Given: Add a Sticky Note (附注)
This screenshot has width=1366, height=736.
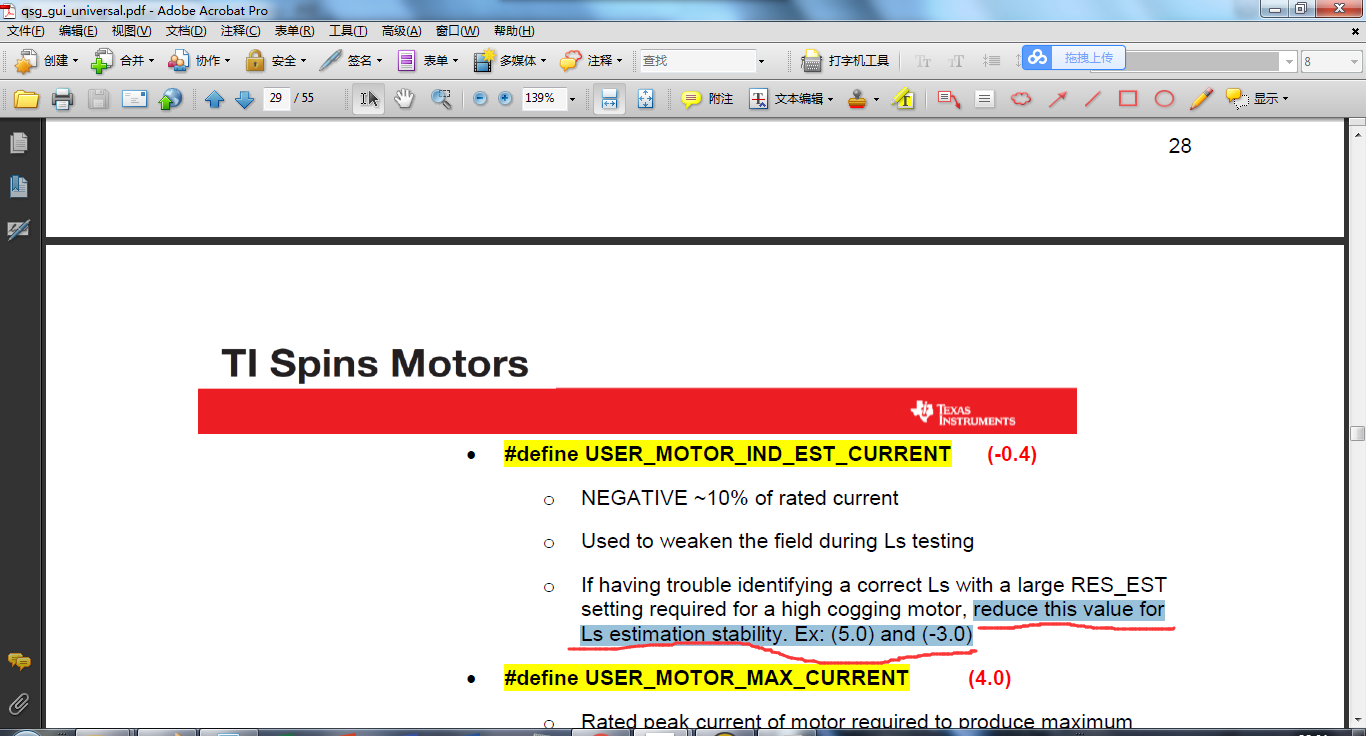Looking at the screenshot, I should point(707,99).
